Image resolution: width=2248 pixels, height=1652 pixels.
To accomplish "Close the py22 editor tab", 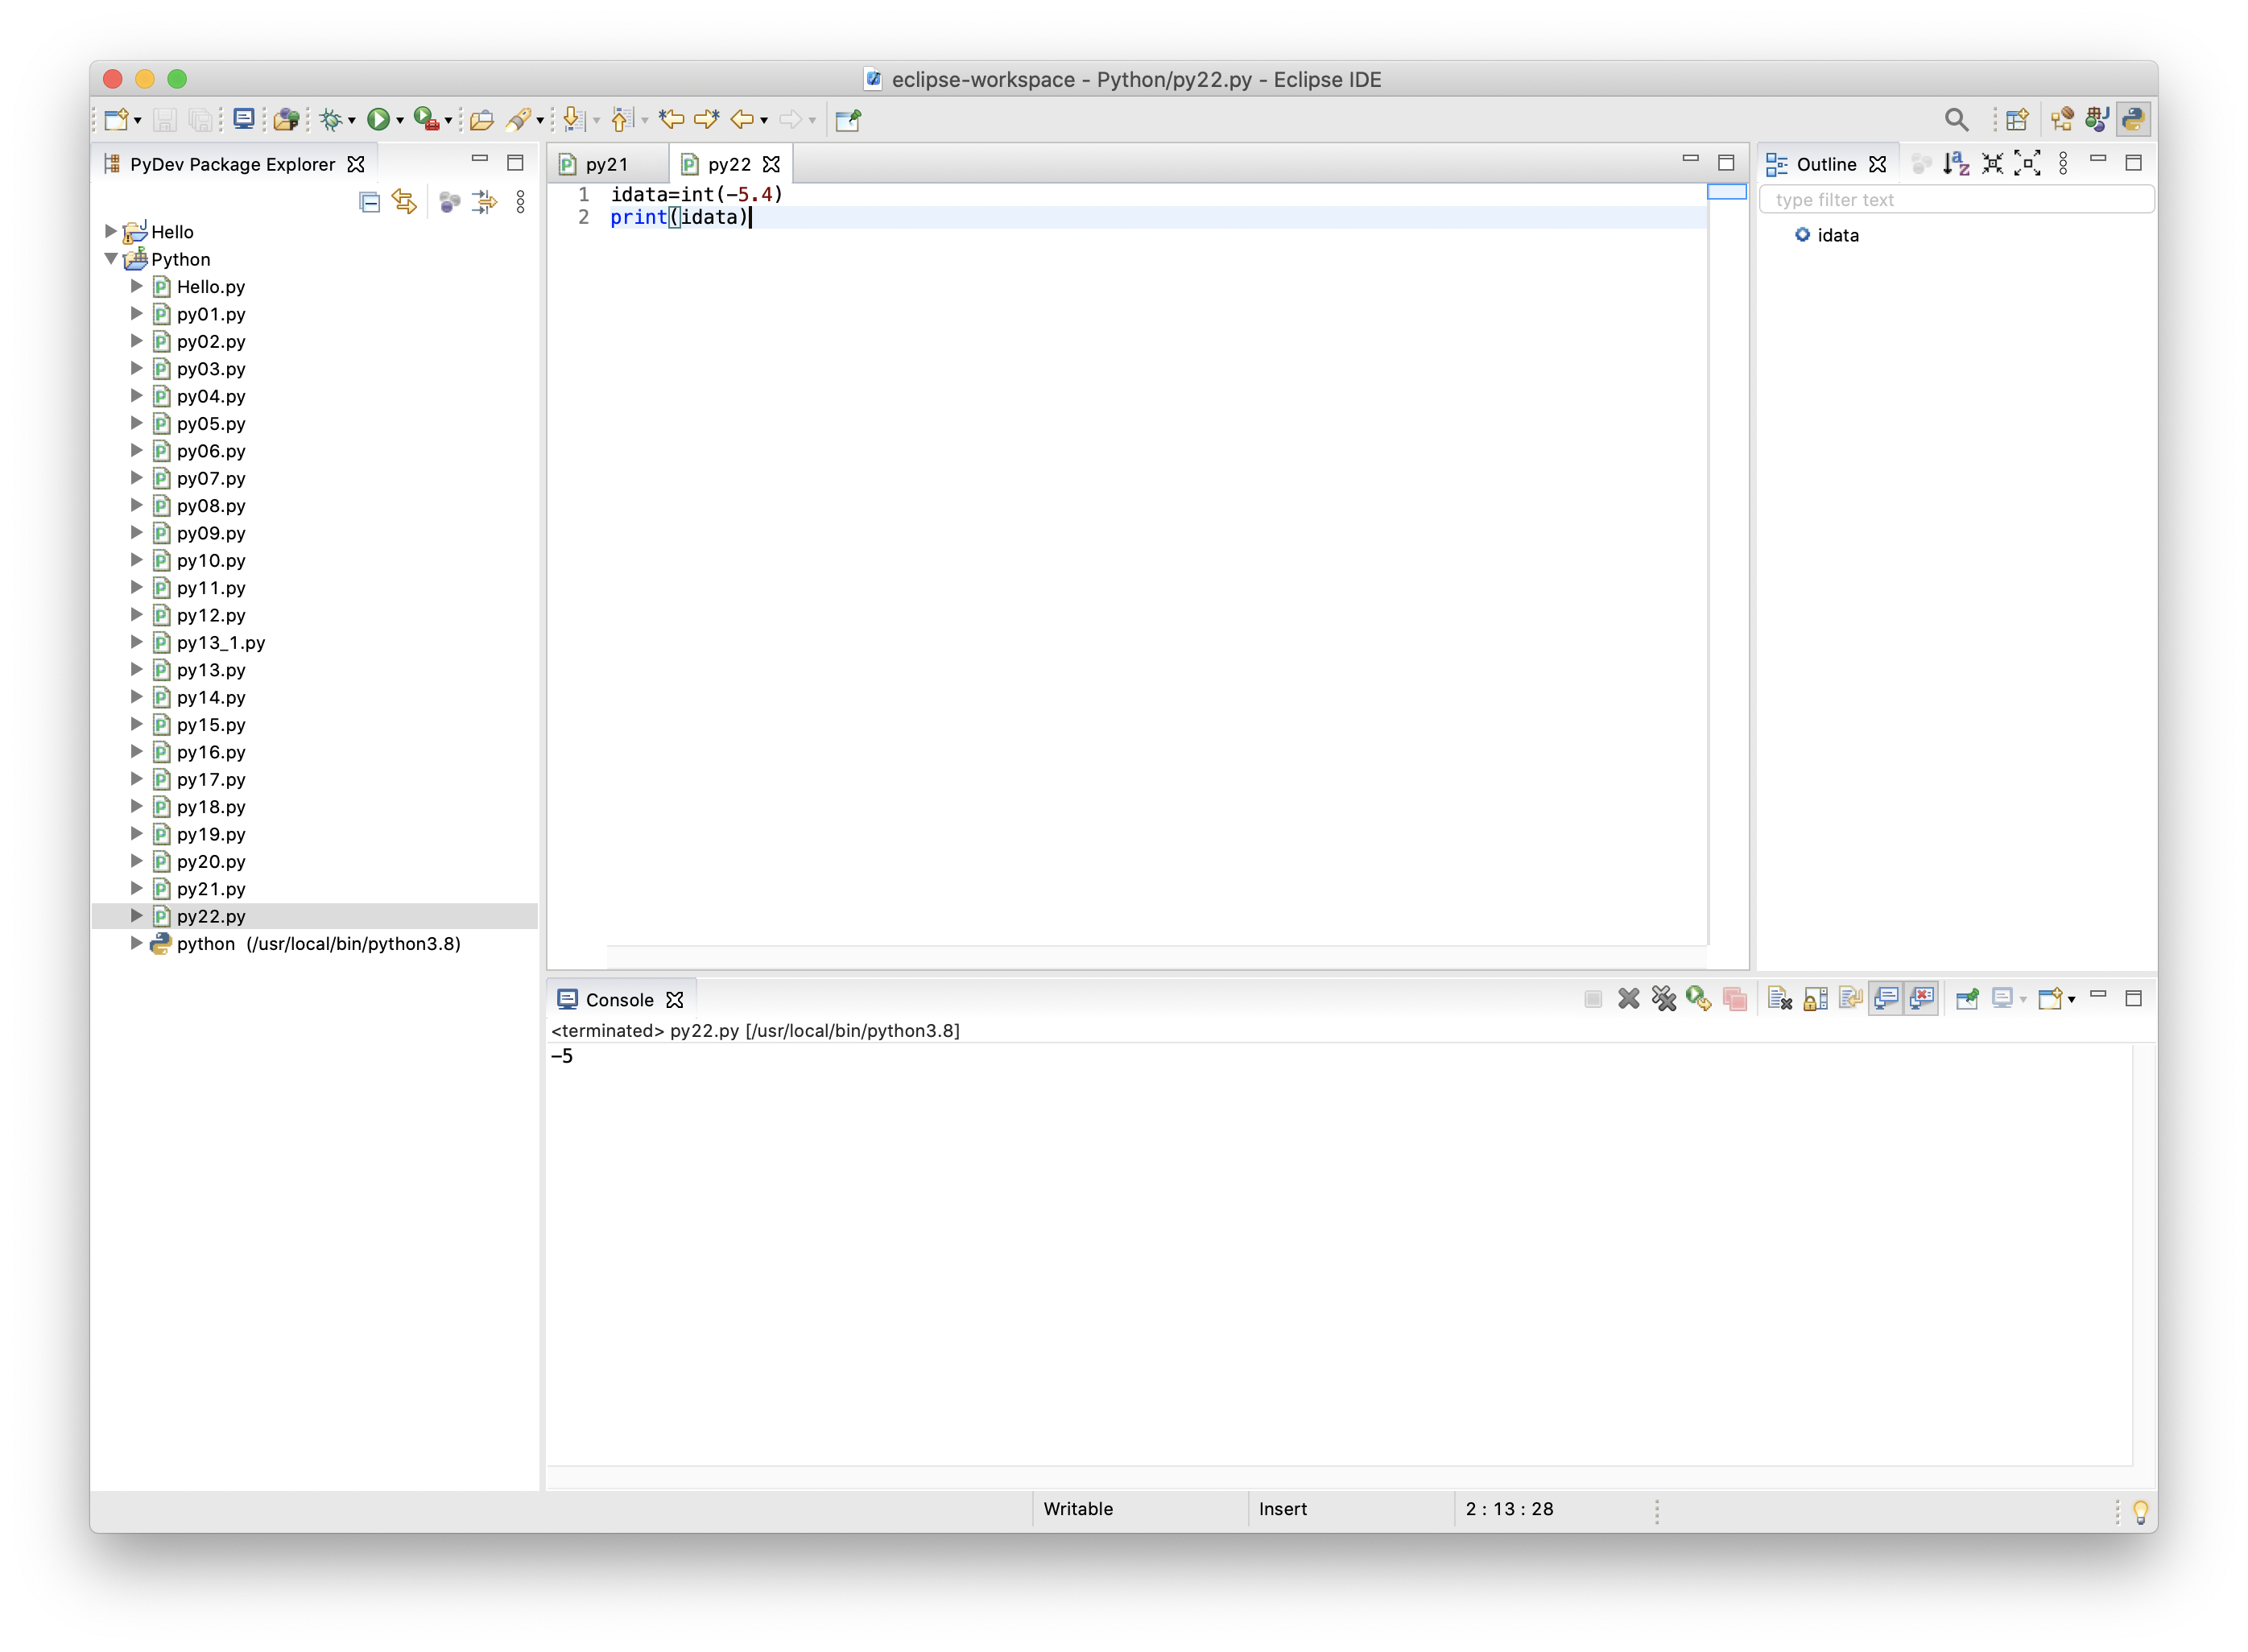I will coord(771,164).
